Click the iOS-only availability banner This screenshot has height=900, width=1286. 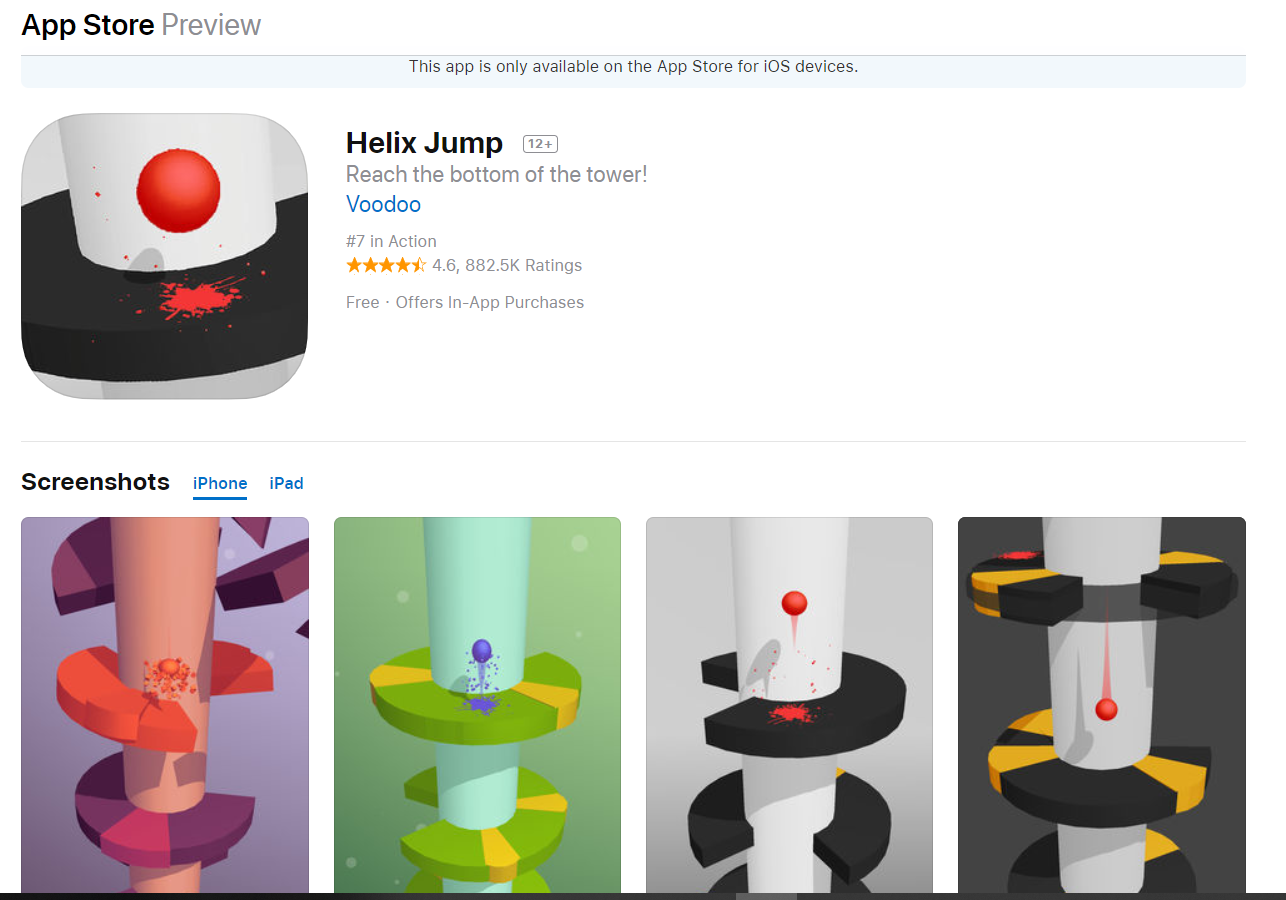tap(633, 67)
